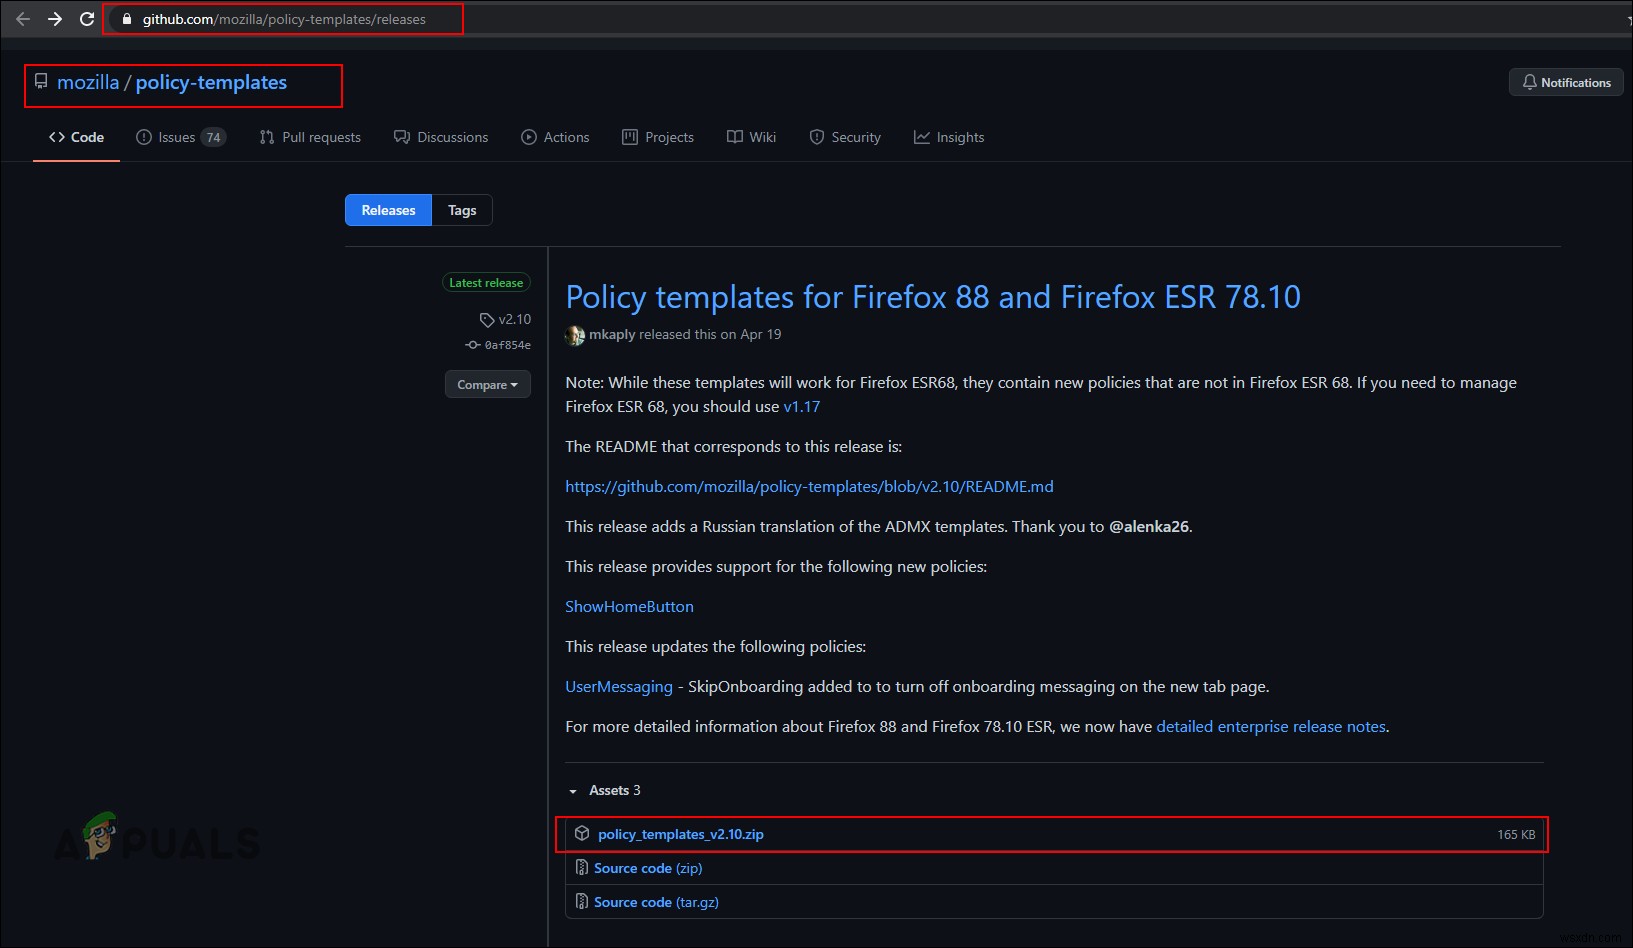
Task: Click the padlock icon in the address bar
Action: pos(127,19)
